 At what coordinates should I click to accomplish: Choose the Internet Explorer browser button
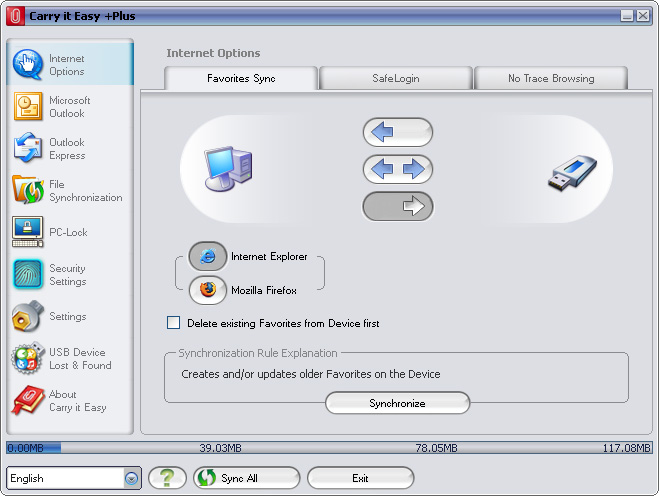pos(208,256)
